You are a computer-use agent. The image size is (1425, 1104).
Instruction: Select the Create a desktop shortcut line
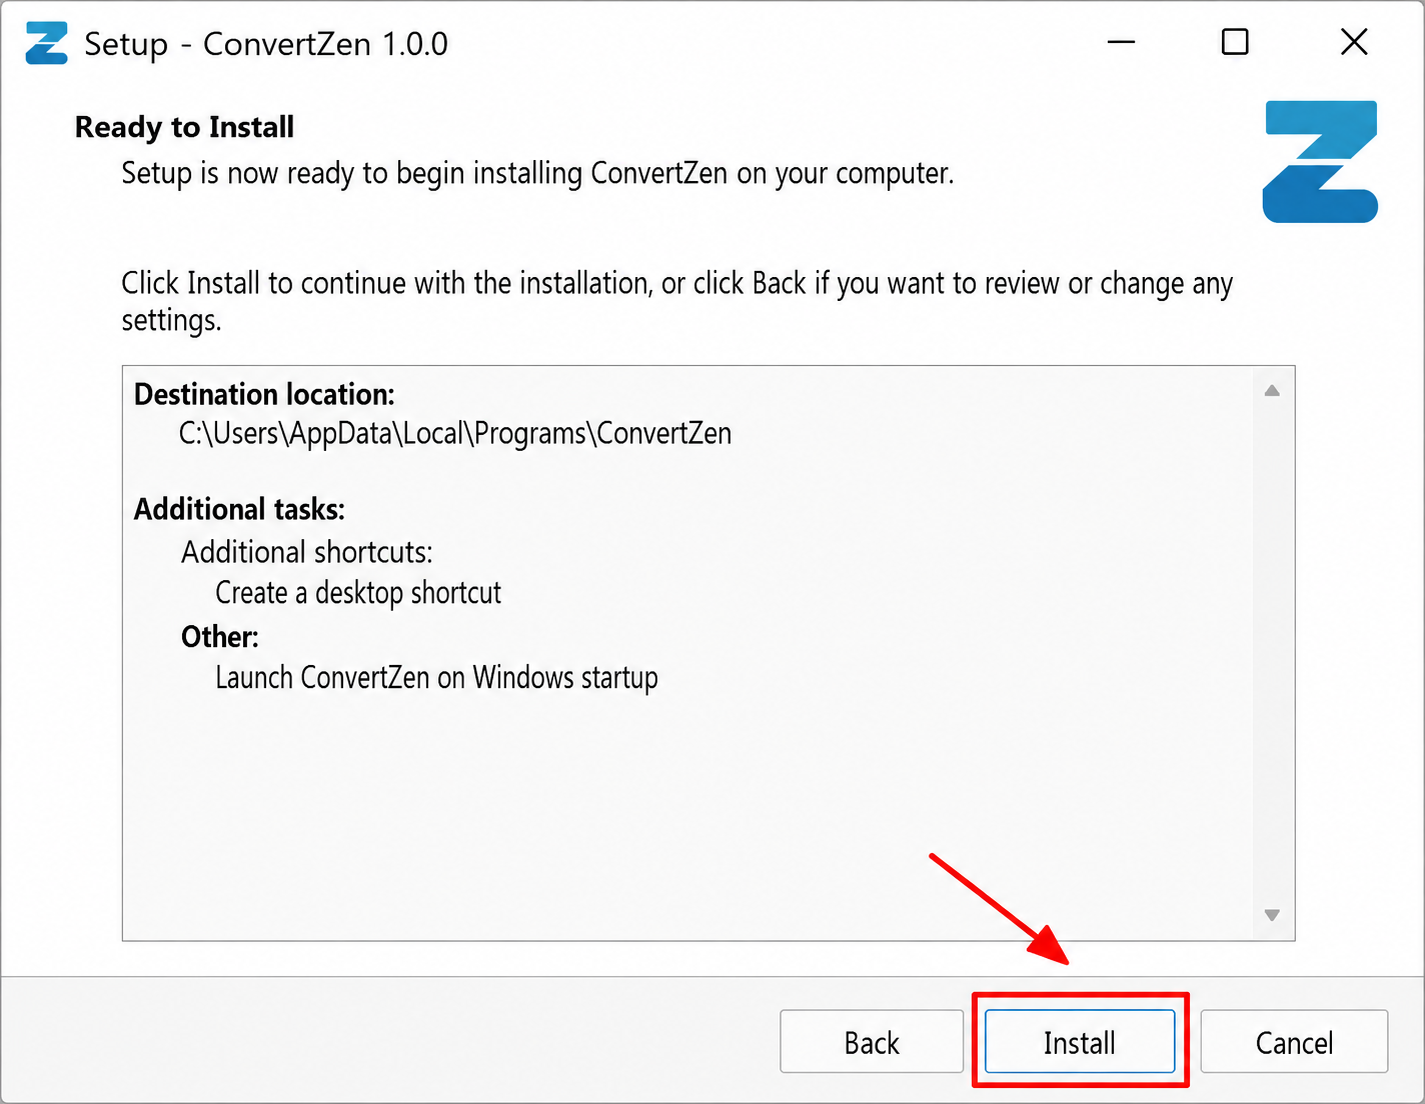[x=358, y=593]
